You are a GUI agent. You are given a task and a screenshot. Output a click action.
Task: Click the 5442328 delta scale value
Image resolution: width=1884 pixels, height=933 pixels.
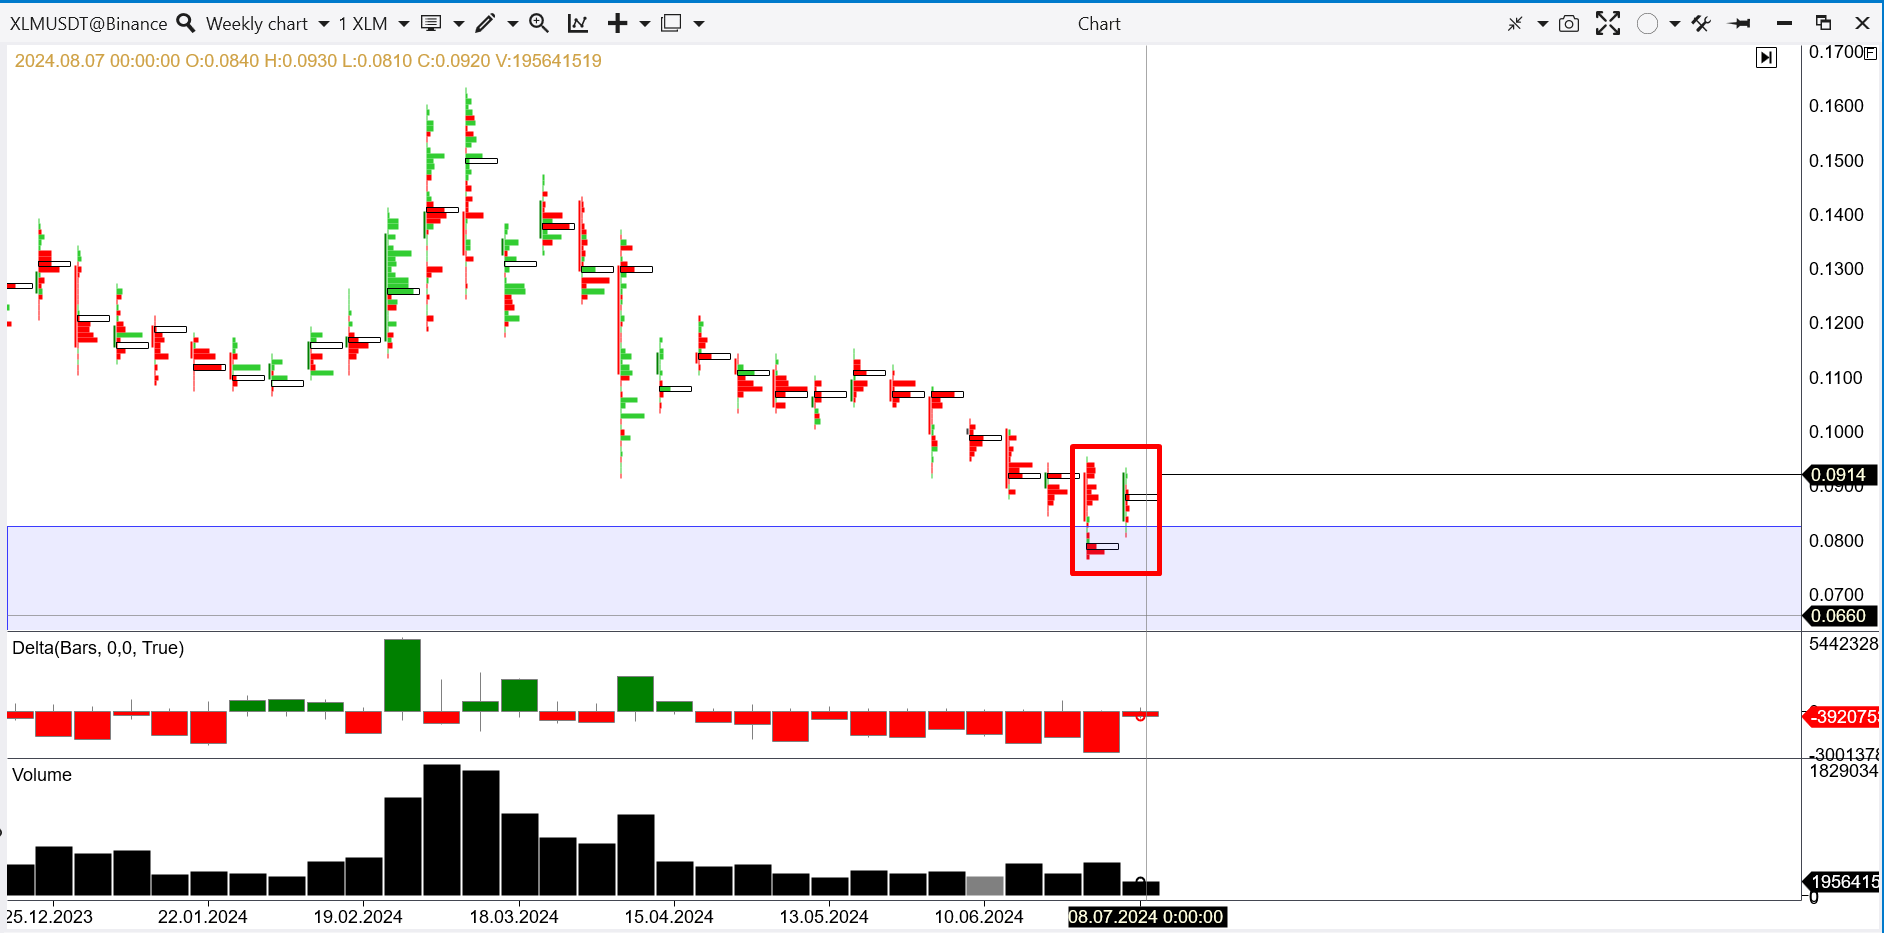click(1843, 644)
